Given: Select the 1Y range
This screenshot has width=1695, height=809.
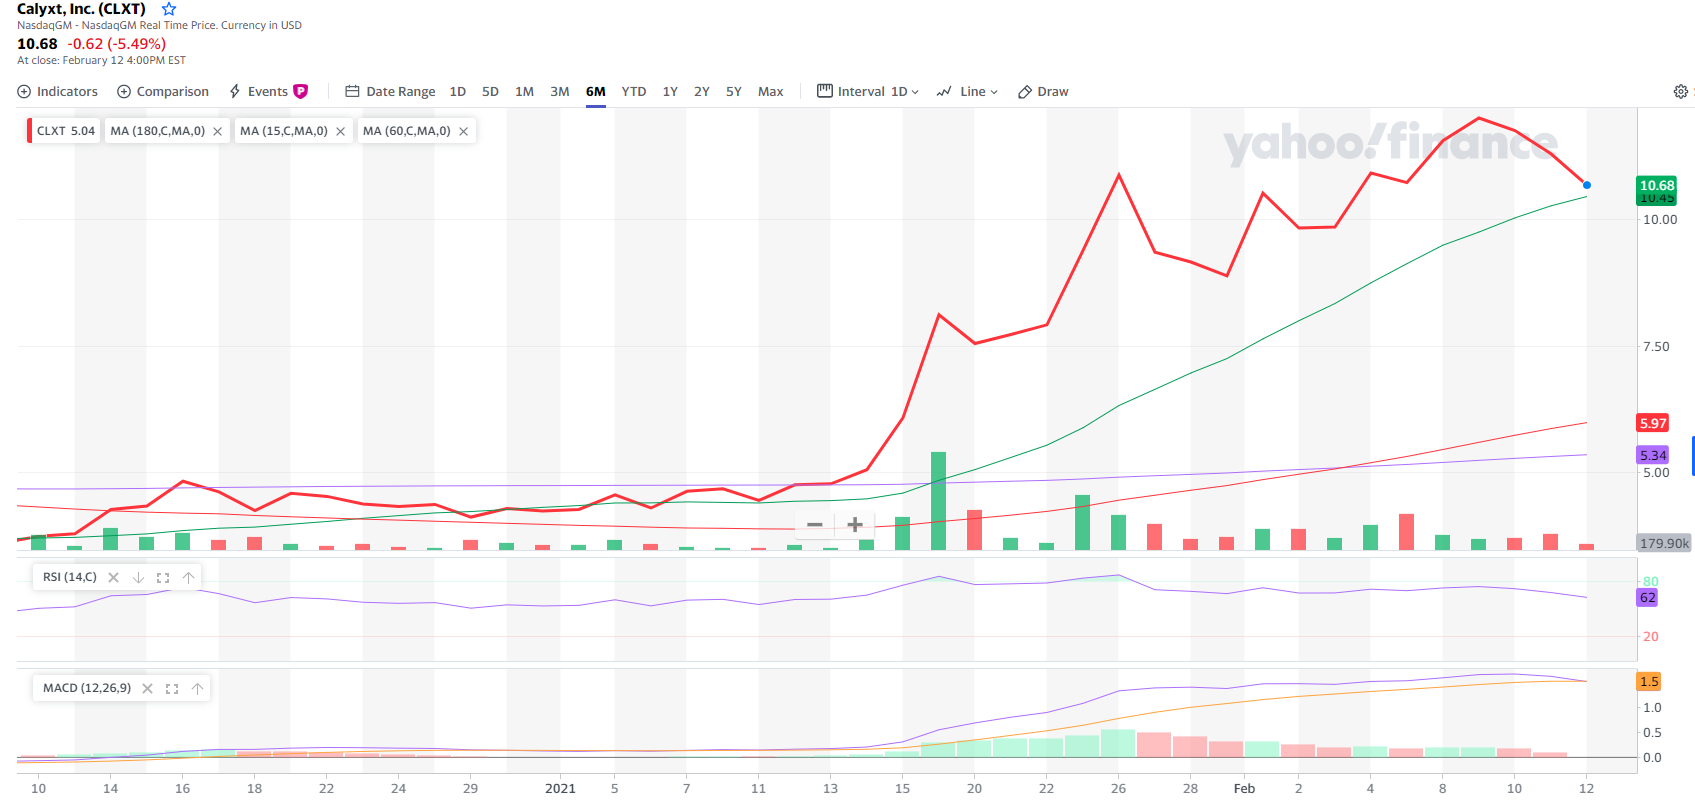Looking at the screenshot, I should [x=670, y=91].
